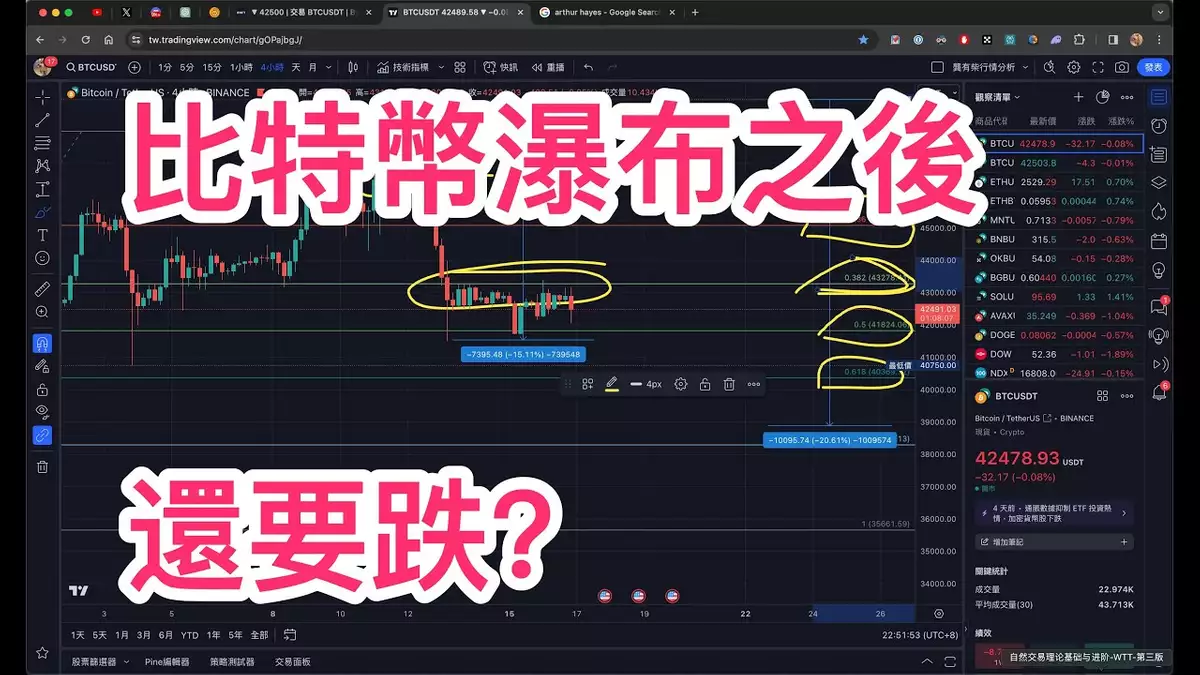Start bar replay with 重播
Screen dimensions: 1200x675
(548, 67)
